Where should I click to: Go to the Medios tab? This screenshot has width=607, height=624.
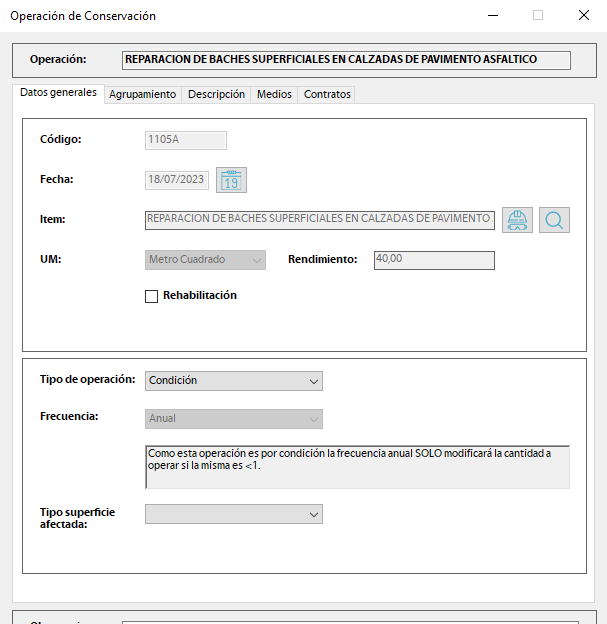click(x=274, y=95)
